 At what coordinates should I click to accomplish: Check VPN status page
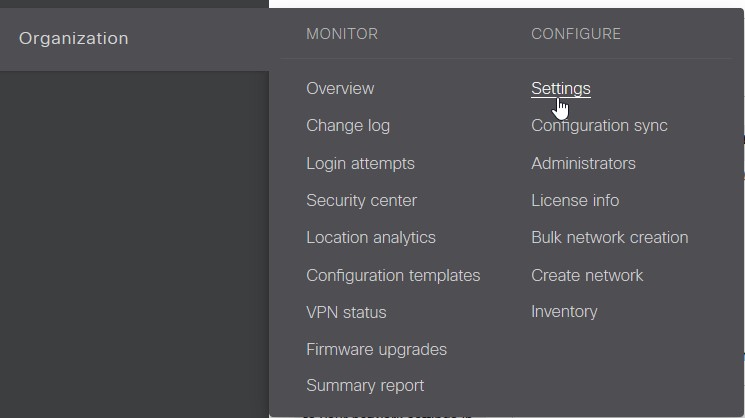coord(346,313)
